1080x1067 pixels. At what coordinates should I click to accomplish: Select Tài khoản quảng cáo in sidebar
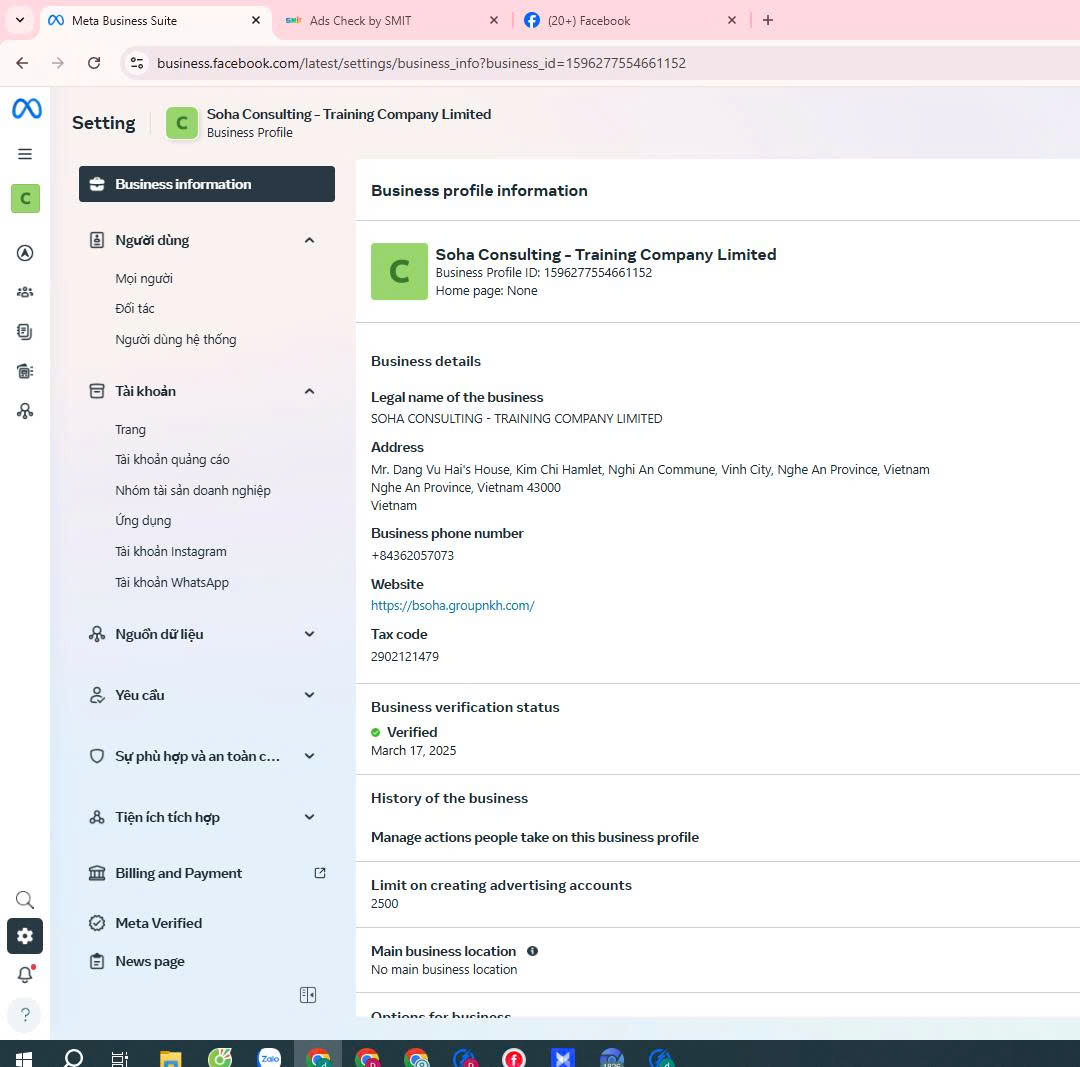[x=172, y=460]
